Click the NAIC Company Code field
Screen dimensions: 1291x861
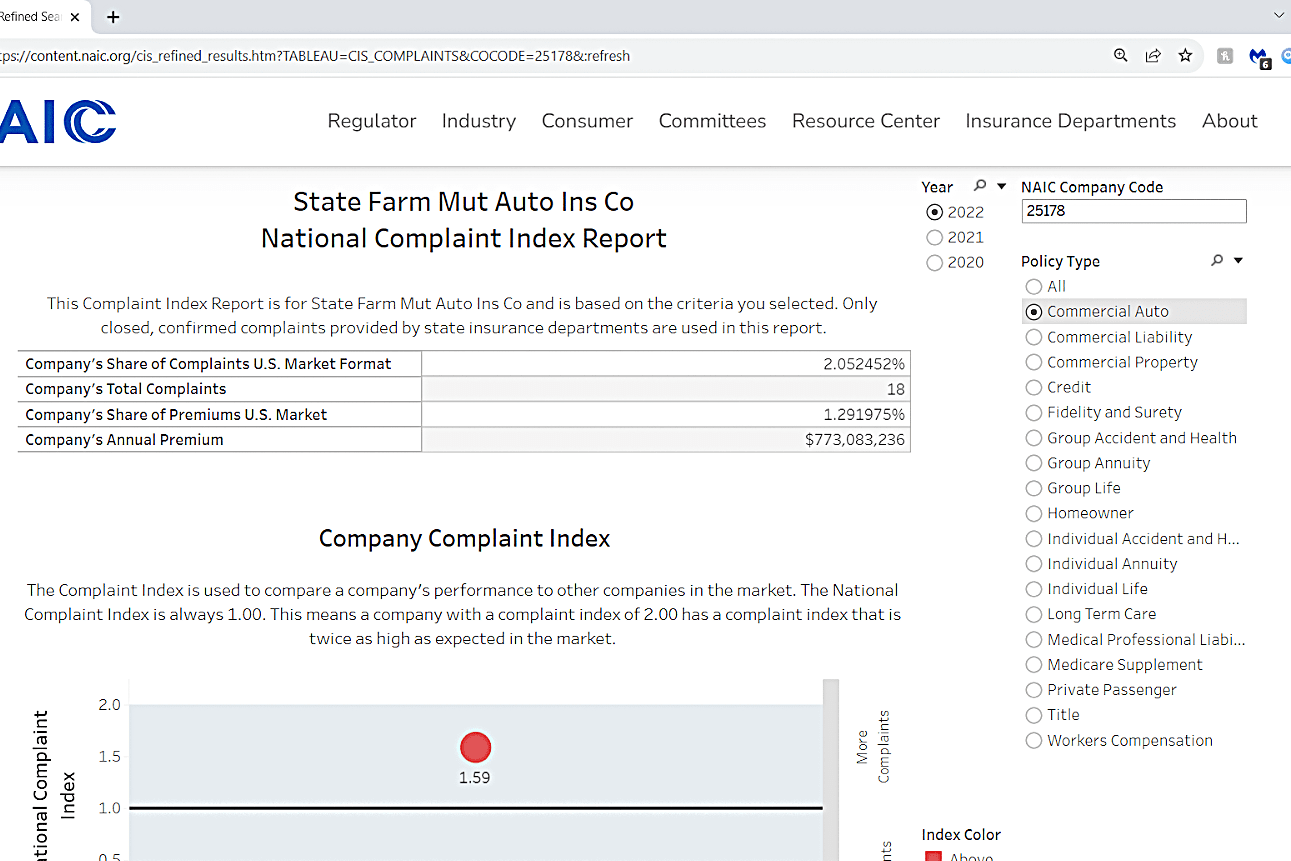[x=1134, y=211]
